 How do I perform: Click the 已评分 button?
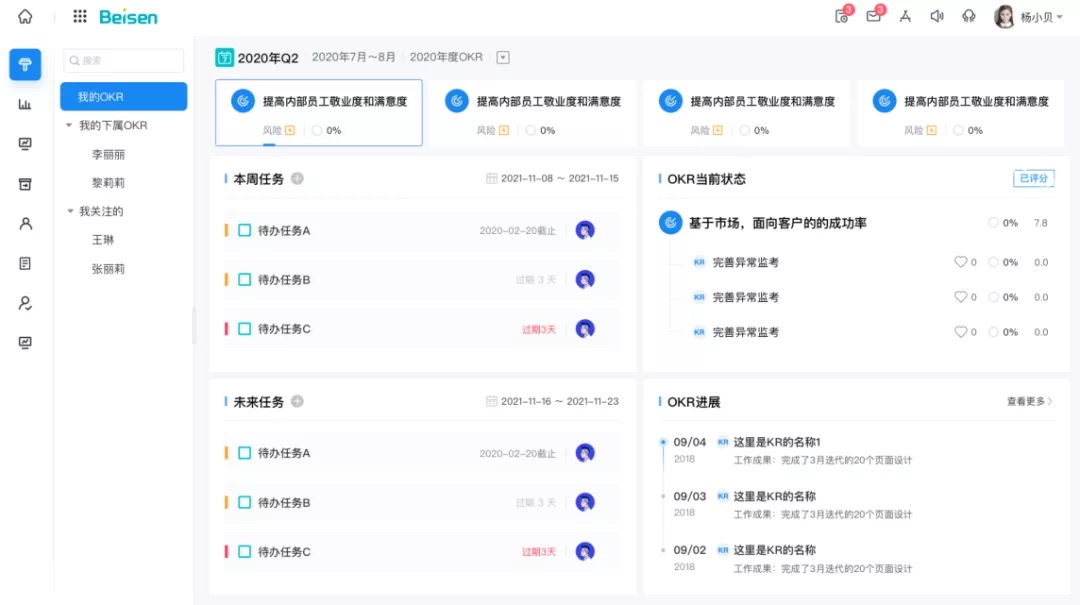(x=1033, y=178)
